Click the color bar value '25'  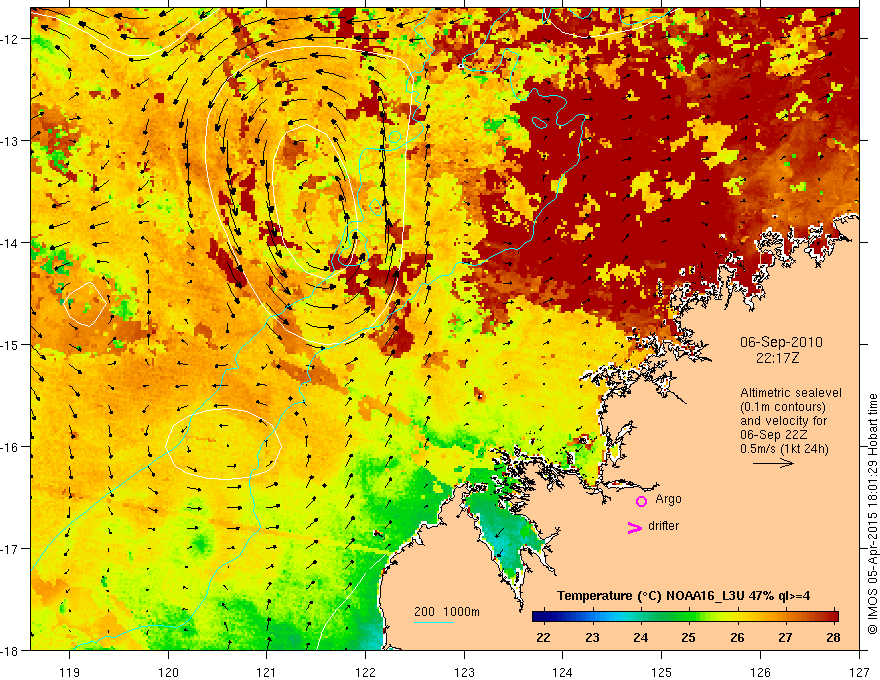pyautogui.click(x=689, y=637)
